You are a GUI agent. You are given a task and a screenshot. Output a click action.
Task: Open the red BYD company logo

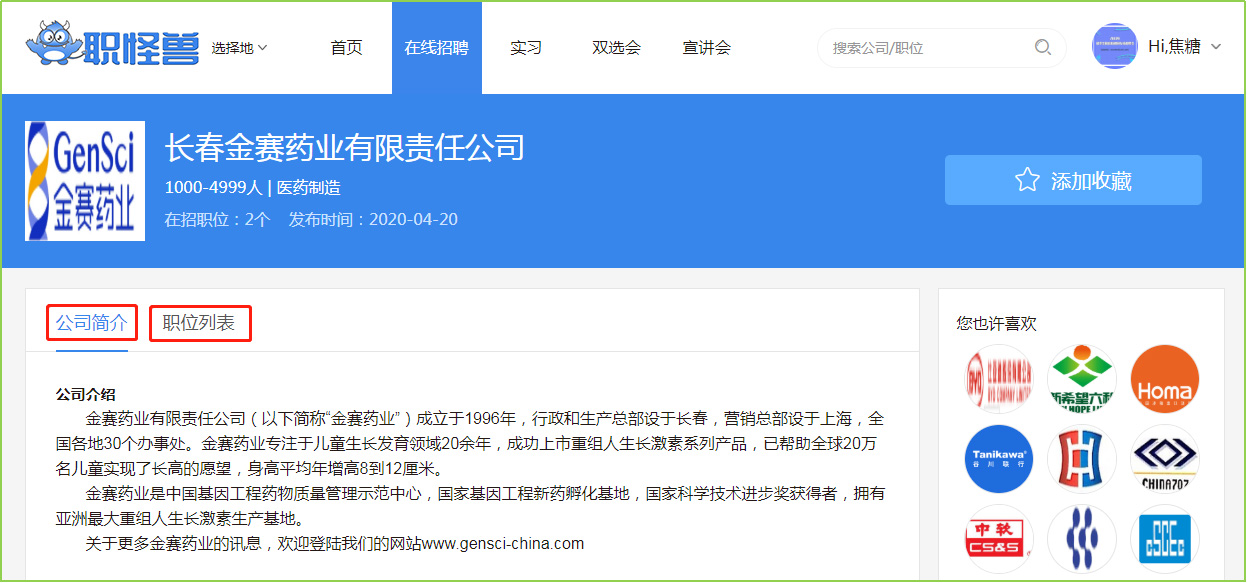[997, 379]
